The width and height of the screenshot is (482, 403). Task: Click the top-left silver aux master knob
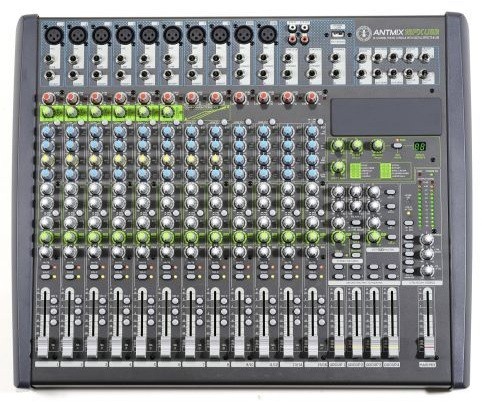(x=338, y=192)
